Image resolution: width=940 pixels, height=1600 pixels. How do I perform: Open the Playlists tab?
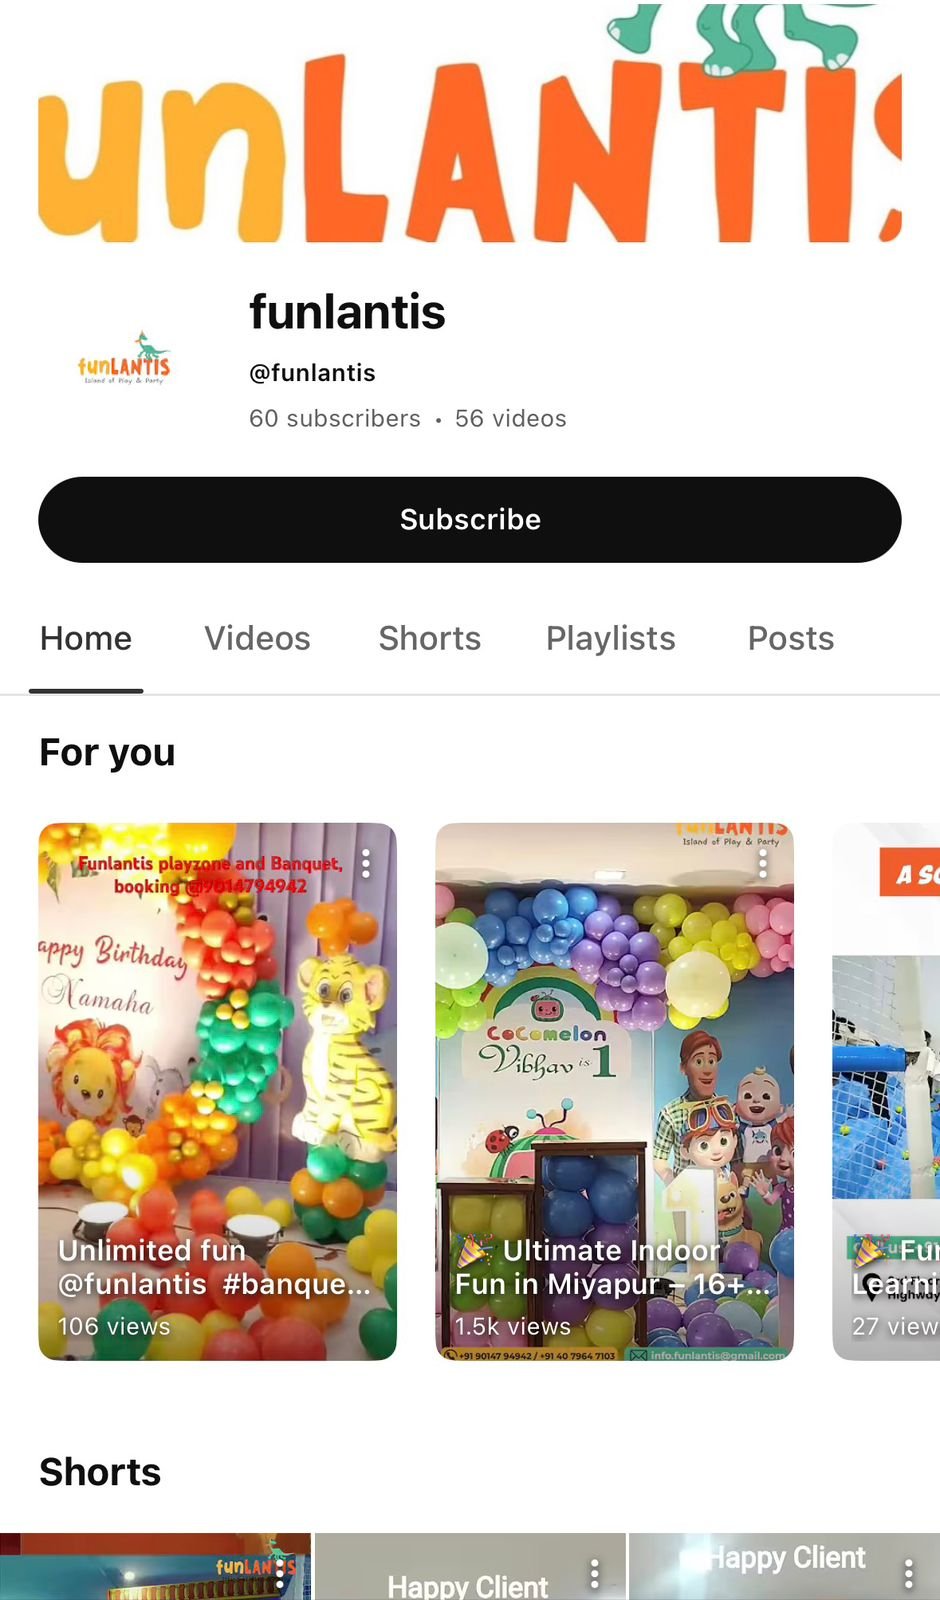coord(610,639)
